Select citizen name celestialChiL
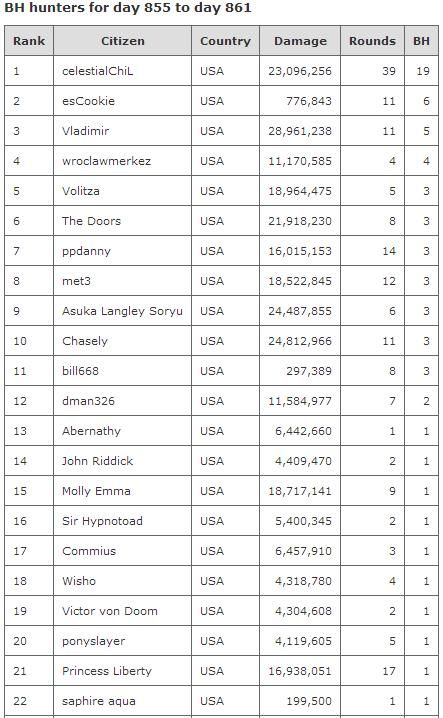The image size is (443, 718). (x=98, y=71)
